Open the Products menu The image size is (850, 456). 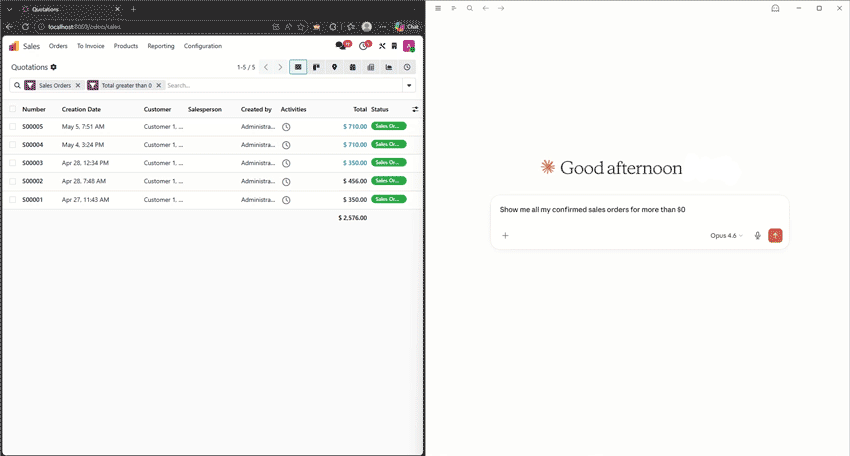coord(126,46)
